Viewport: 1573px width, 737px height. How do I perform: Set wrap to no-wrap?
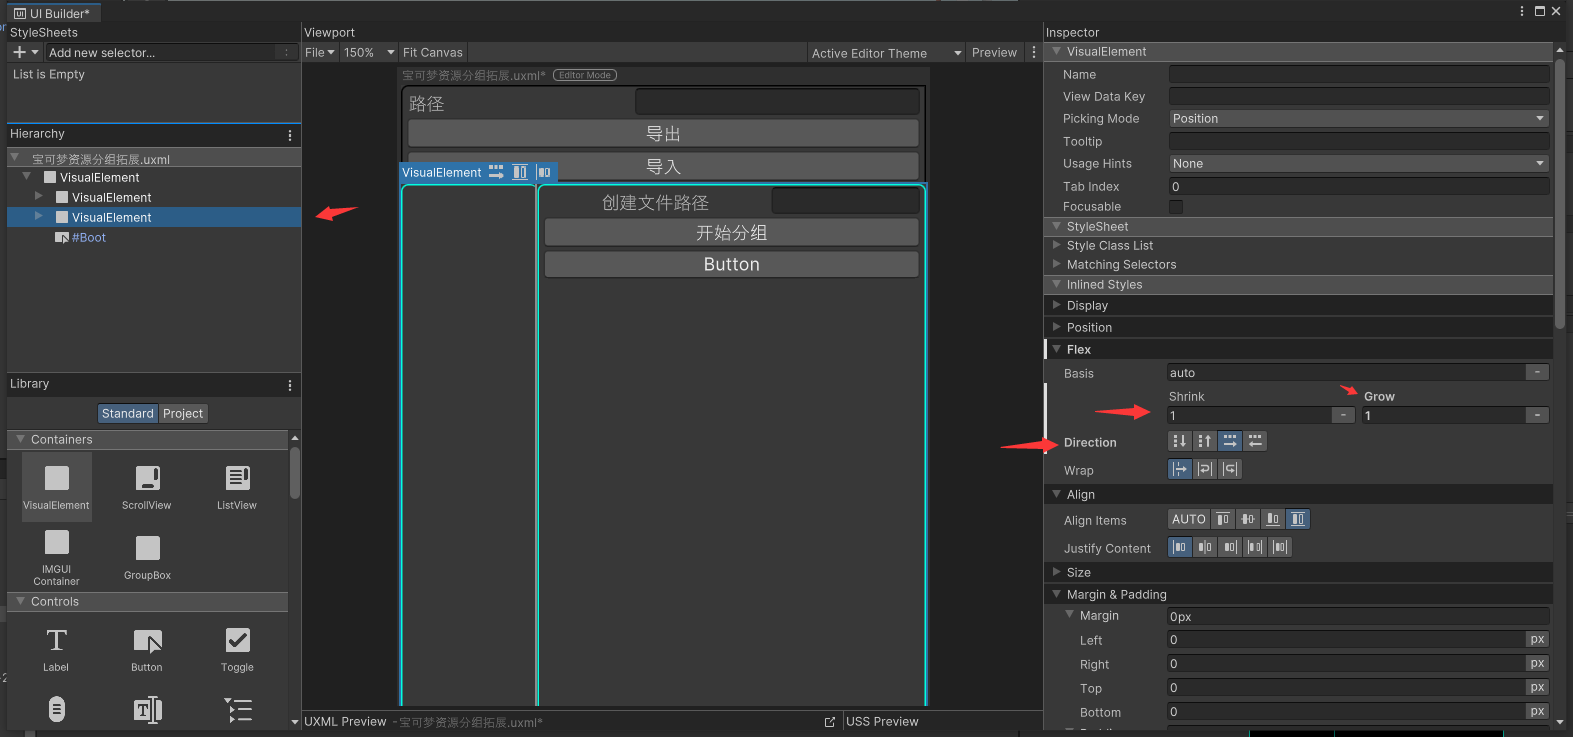(1180, 469)
